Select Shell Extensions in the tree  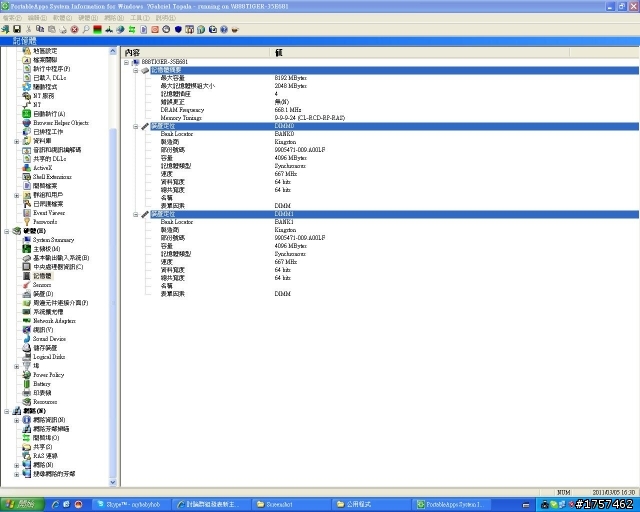(52, 177)
